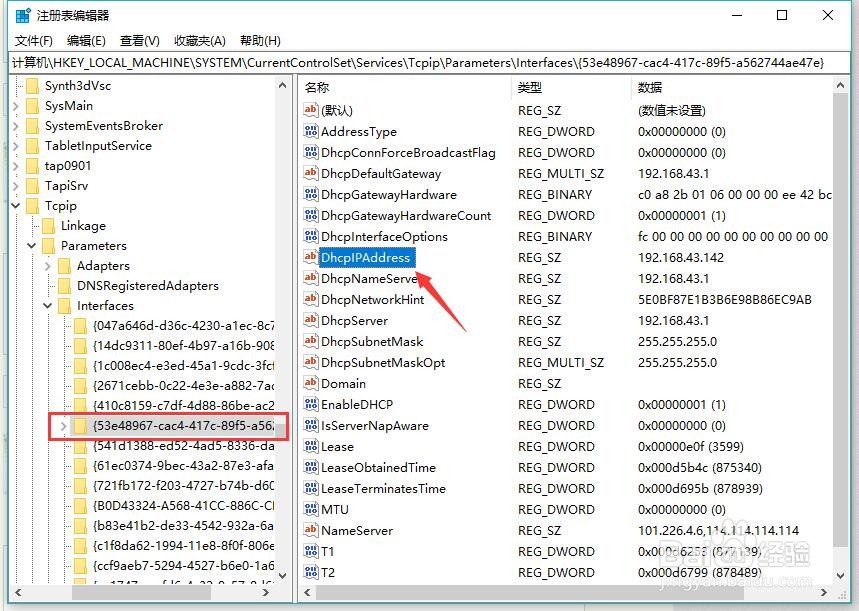Click the registry path address bar
The height and width of the screenshot is (611, 859).
pos(430,62)
